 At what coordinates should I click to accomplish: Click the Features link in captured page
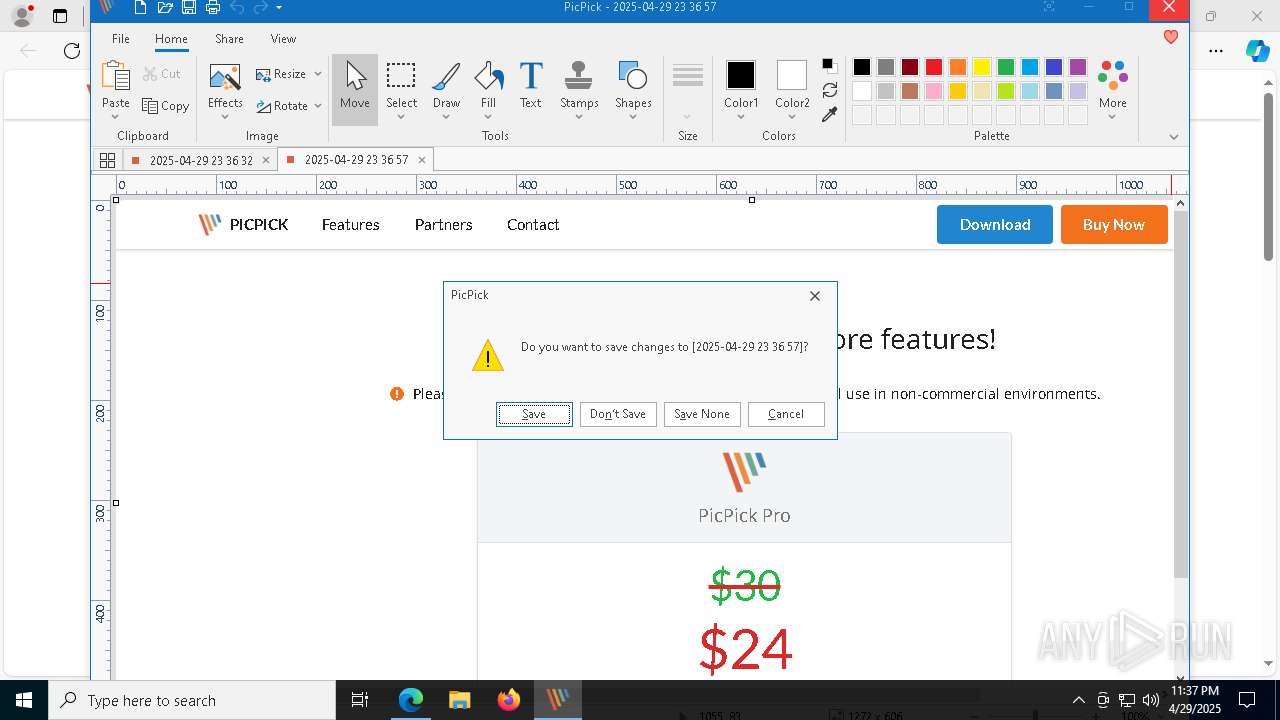pyautogui.click(x=351, y=225)
